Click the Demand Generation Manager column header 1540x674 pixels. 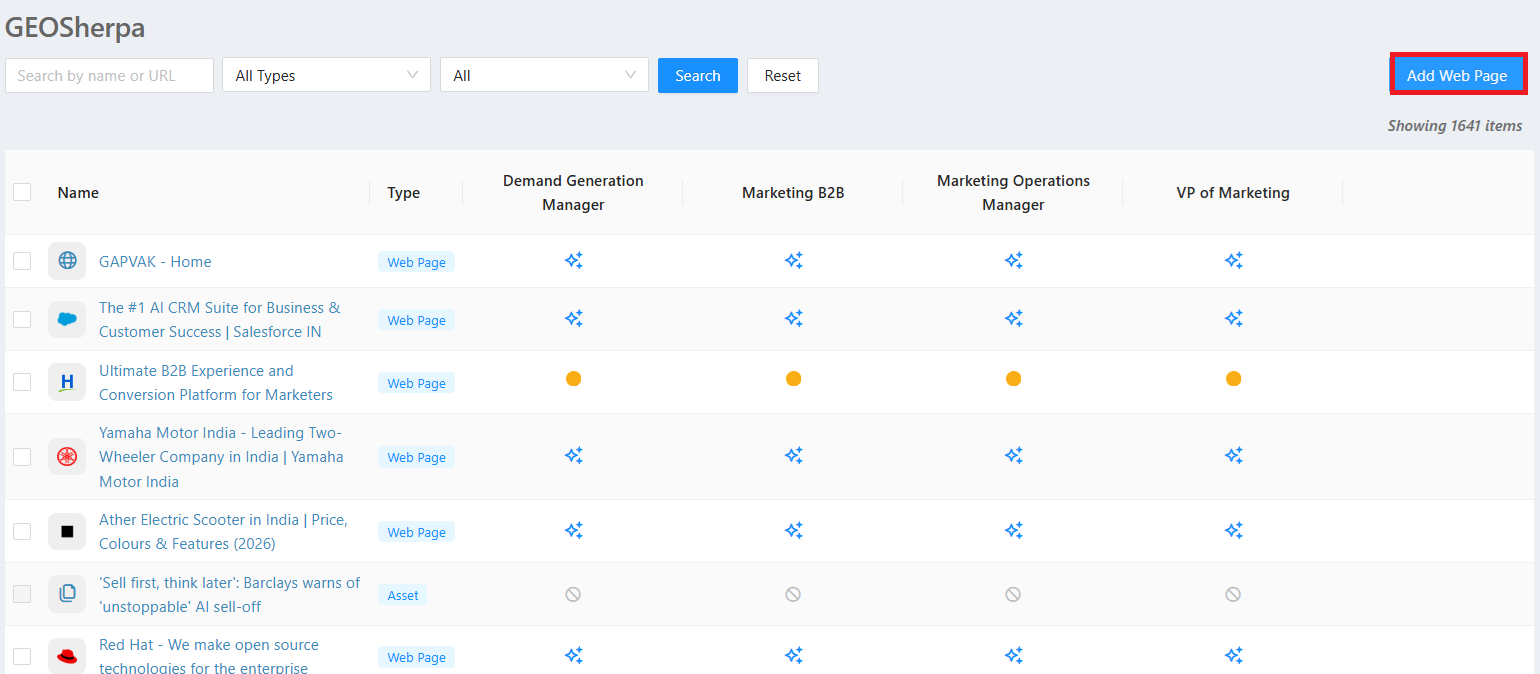click(x=573, y=192)
